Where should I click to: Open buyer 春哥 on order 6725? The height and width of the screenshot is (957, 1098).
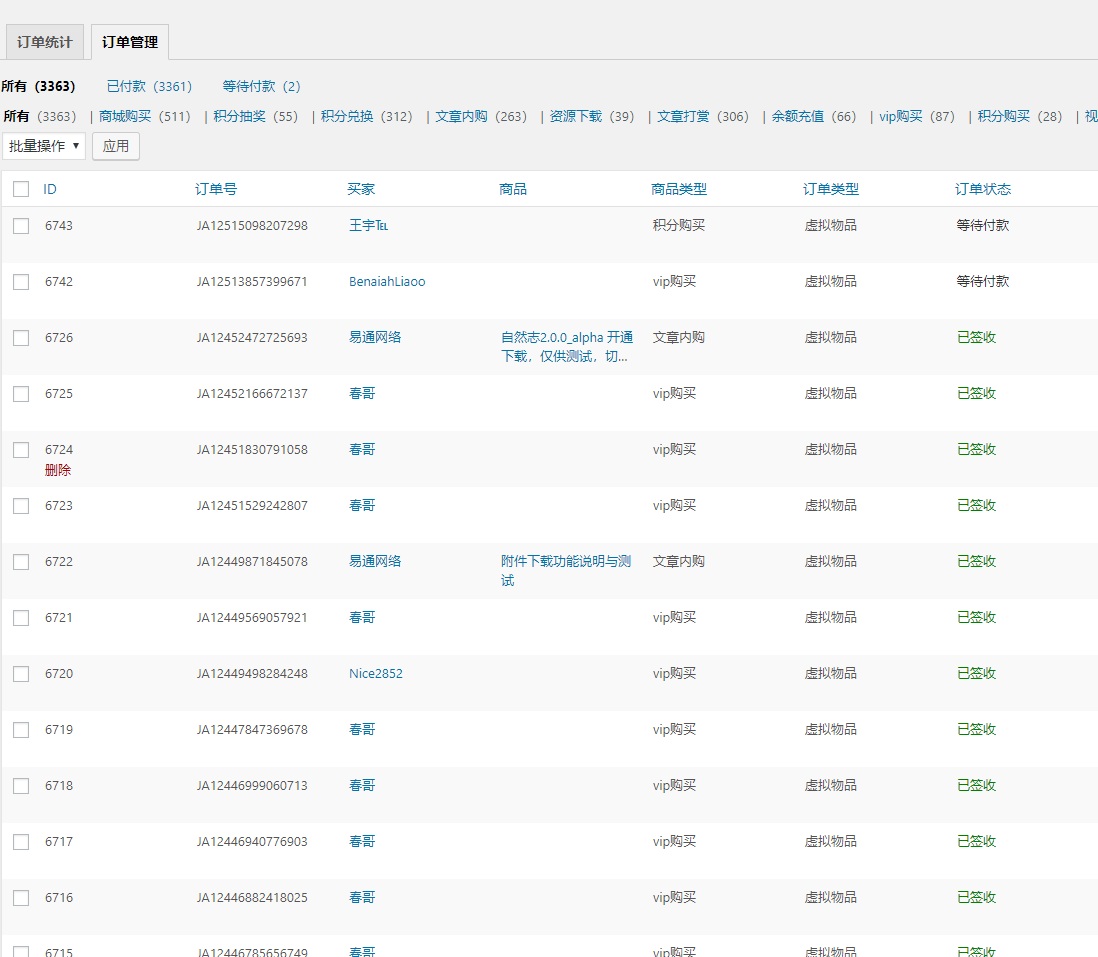click(x=362, y=393)
